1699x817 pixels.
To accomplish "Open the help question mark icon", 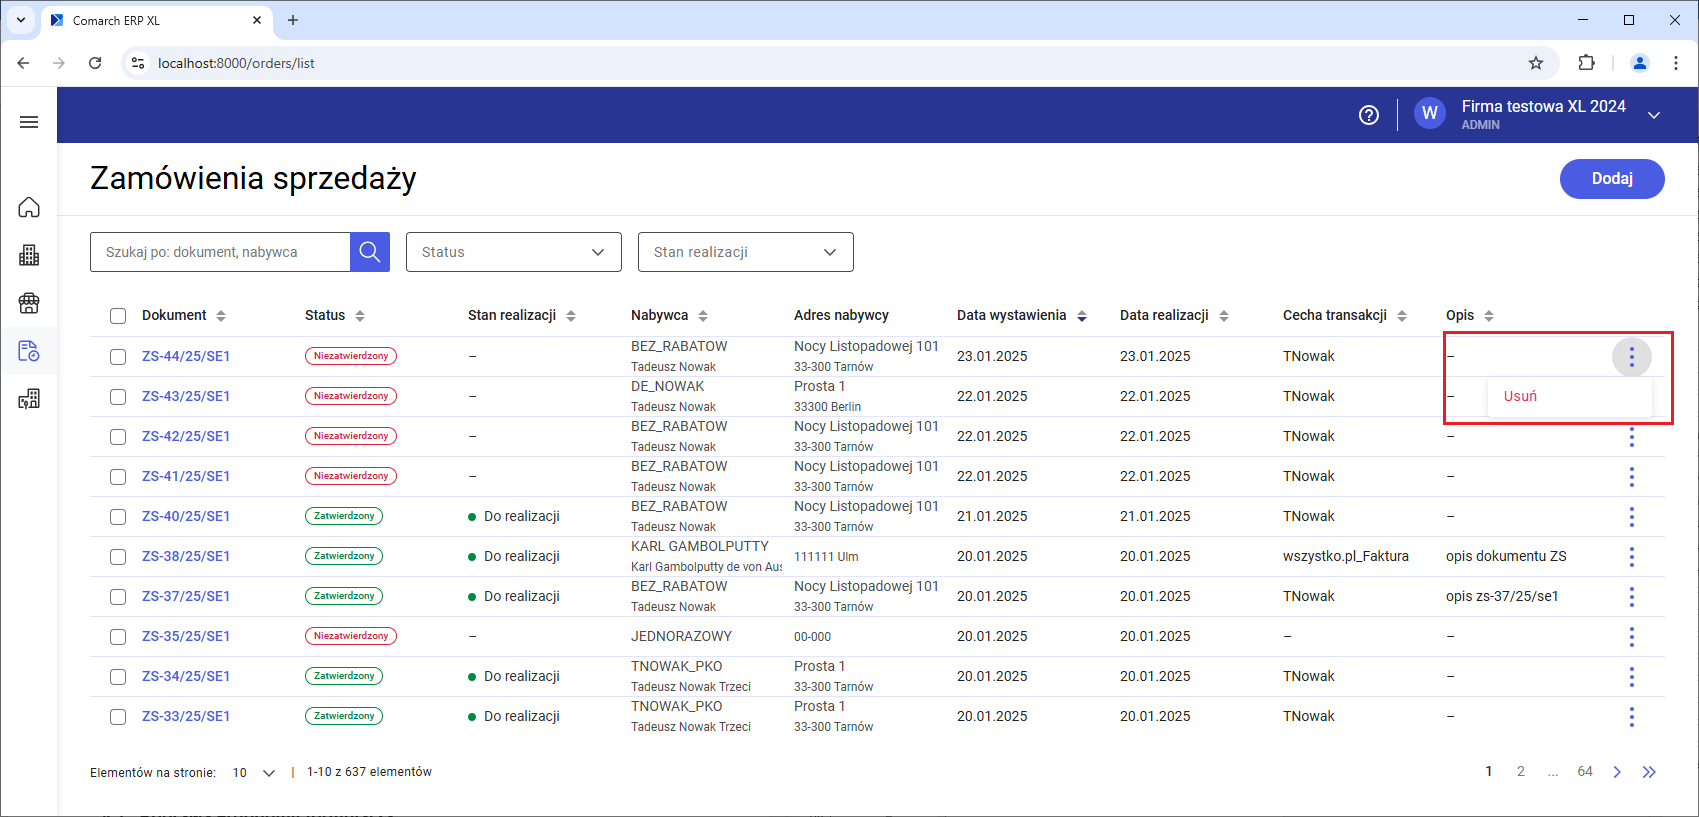I will [x=1368, y=115].
